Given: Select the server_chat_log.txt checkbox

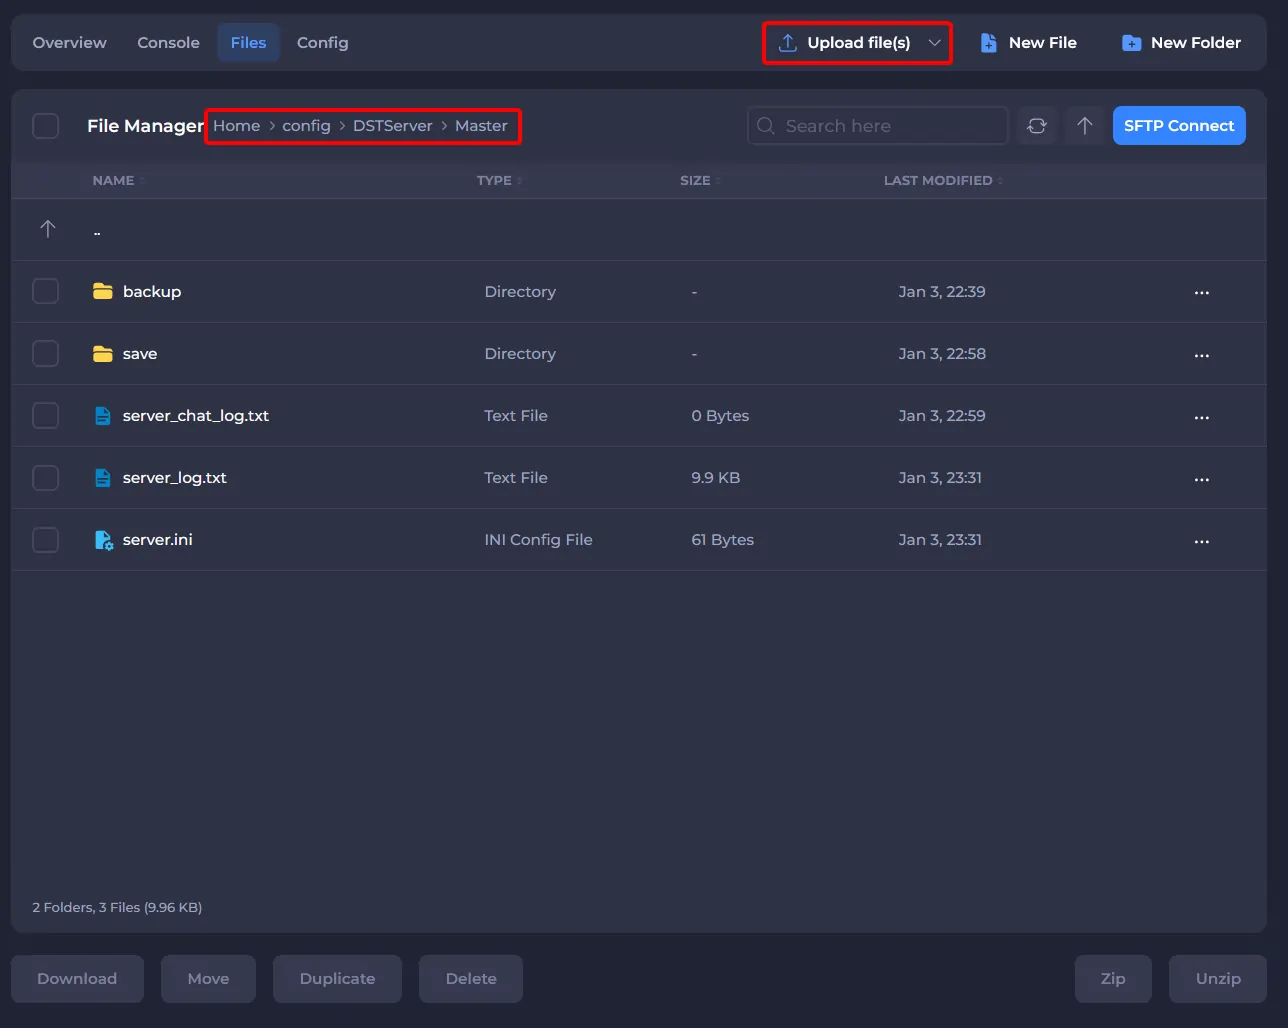Looking at the screenshot, I should [46, 415].
